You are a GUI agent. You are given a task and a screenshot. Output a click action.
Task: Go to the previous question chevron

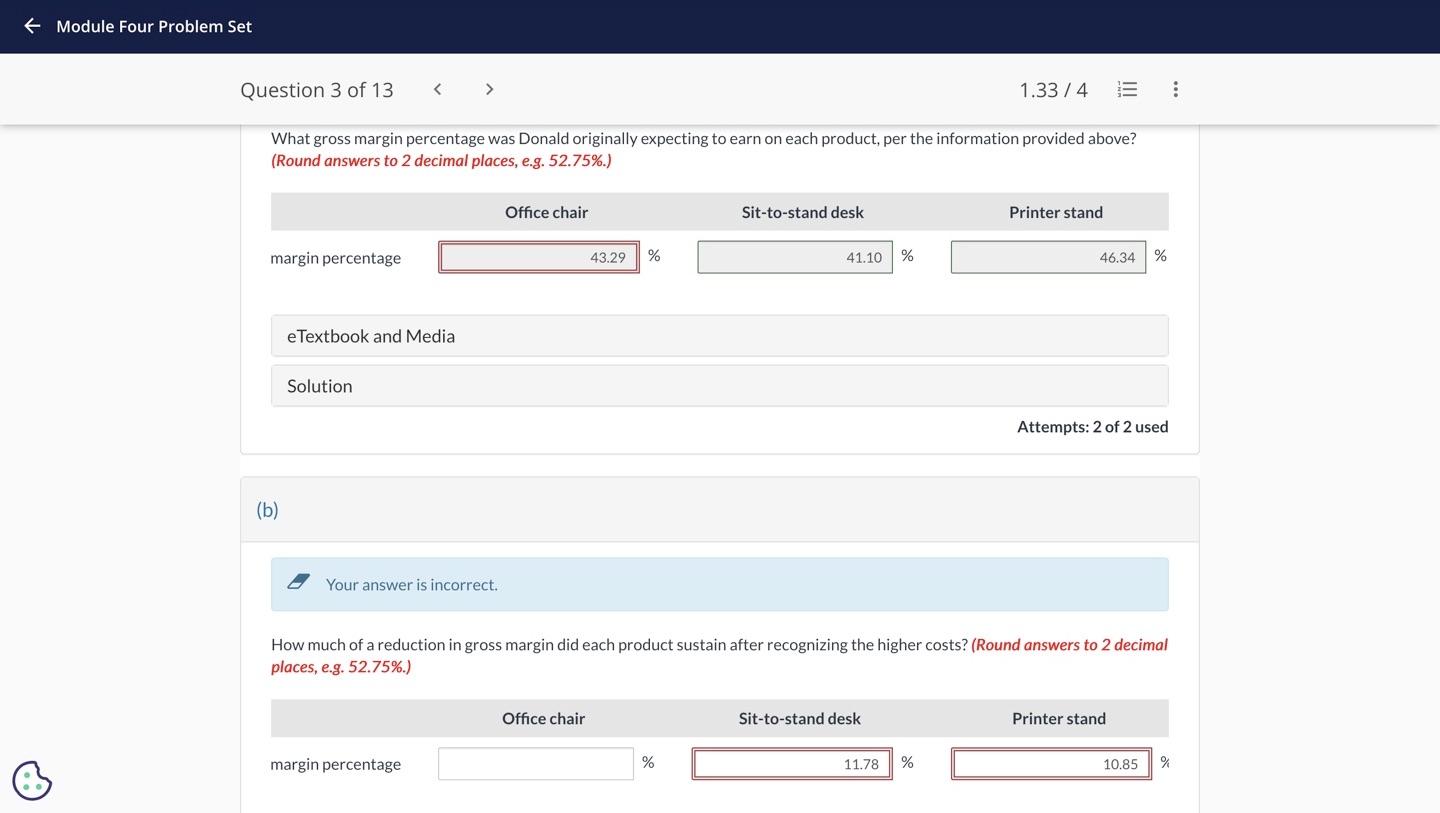pos(437,89)
